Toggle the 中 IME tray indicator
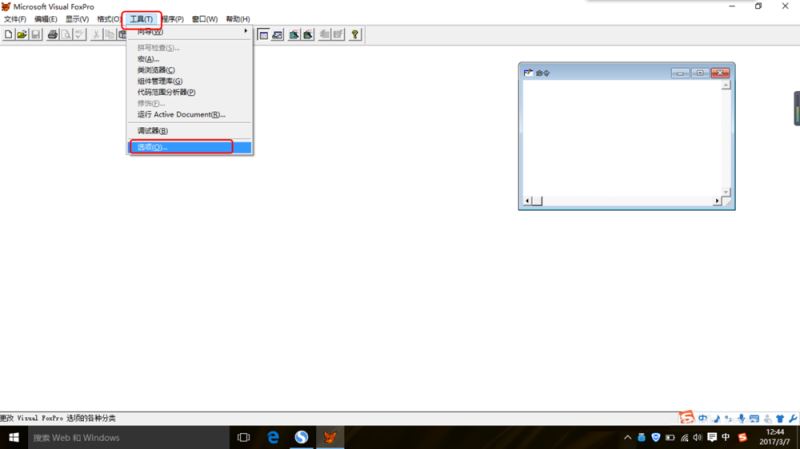 pos(726,437)
